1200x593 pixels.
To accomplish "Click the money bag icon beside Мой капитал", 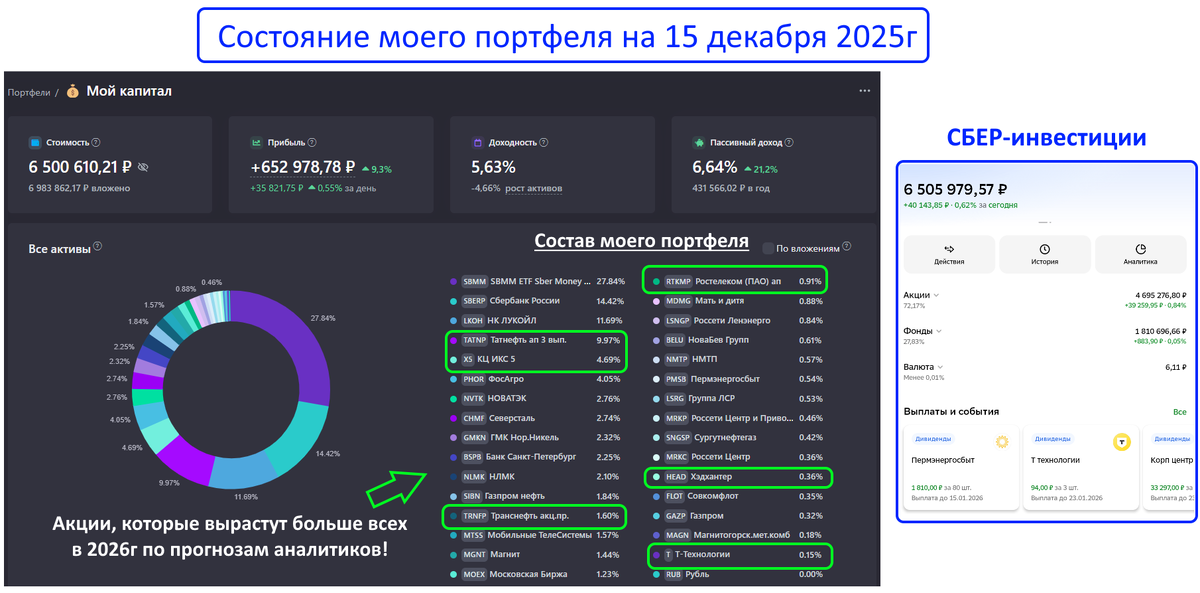I will pyautogui.click(x=72, y=92).
